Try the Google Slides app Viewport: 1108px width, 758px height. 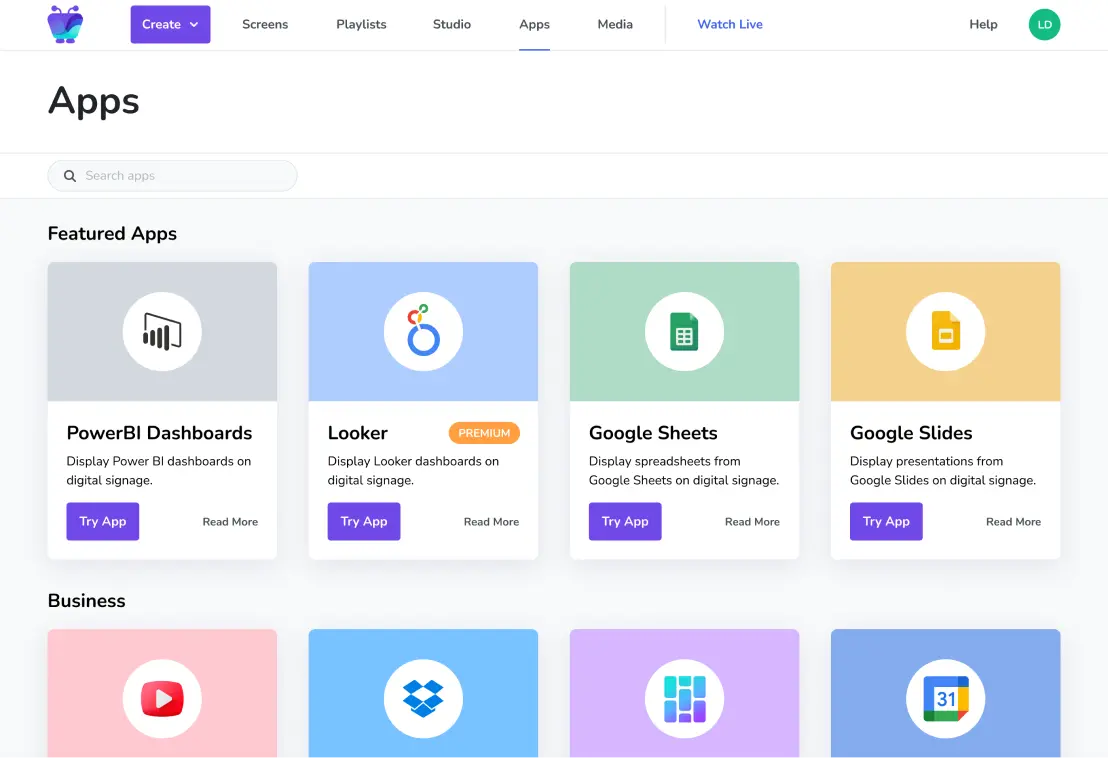point(886,521)
